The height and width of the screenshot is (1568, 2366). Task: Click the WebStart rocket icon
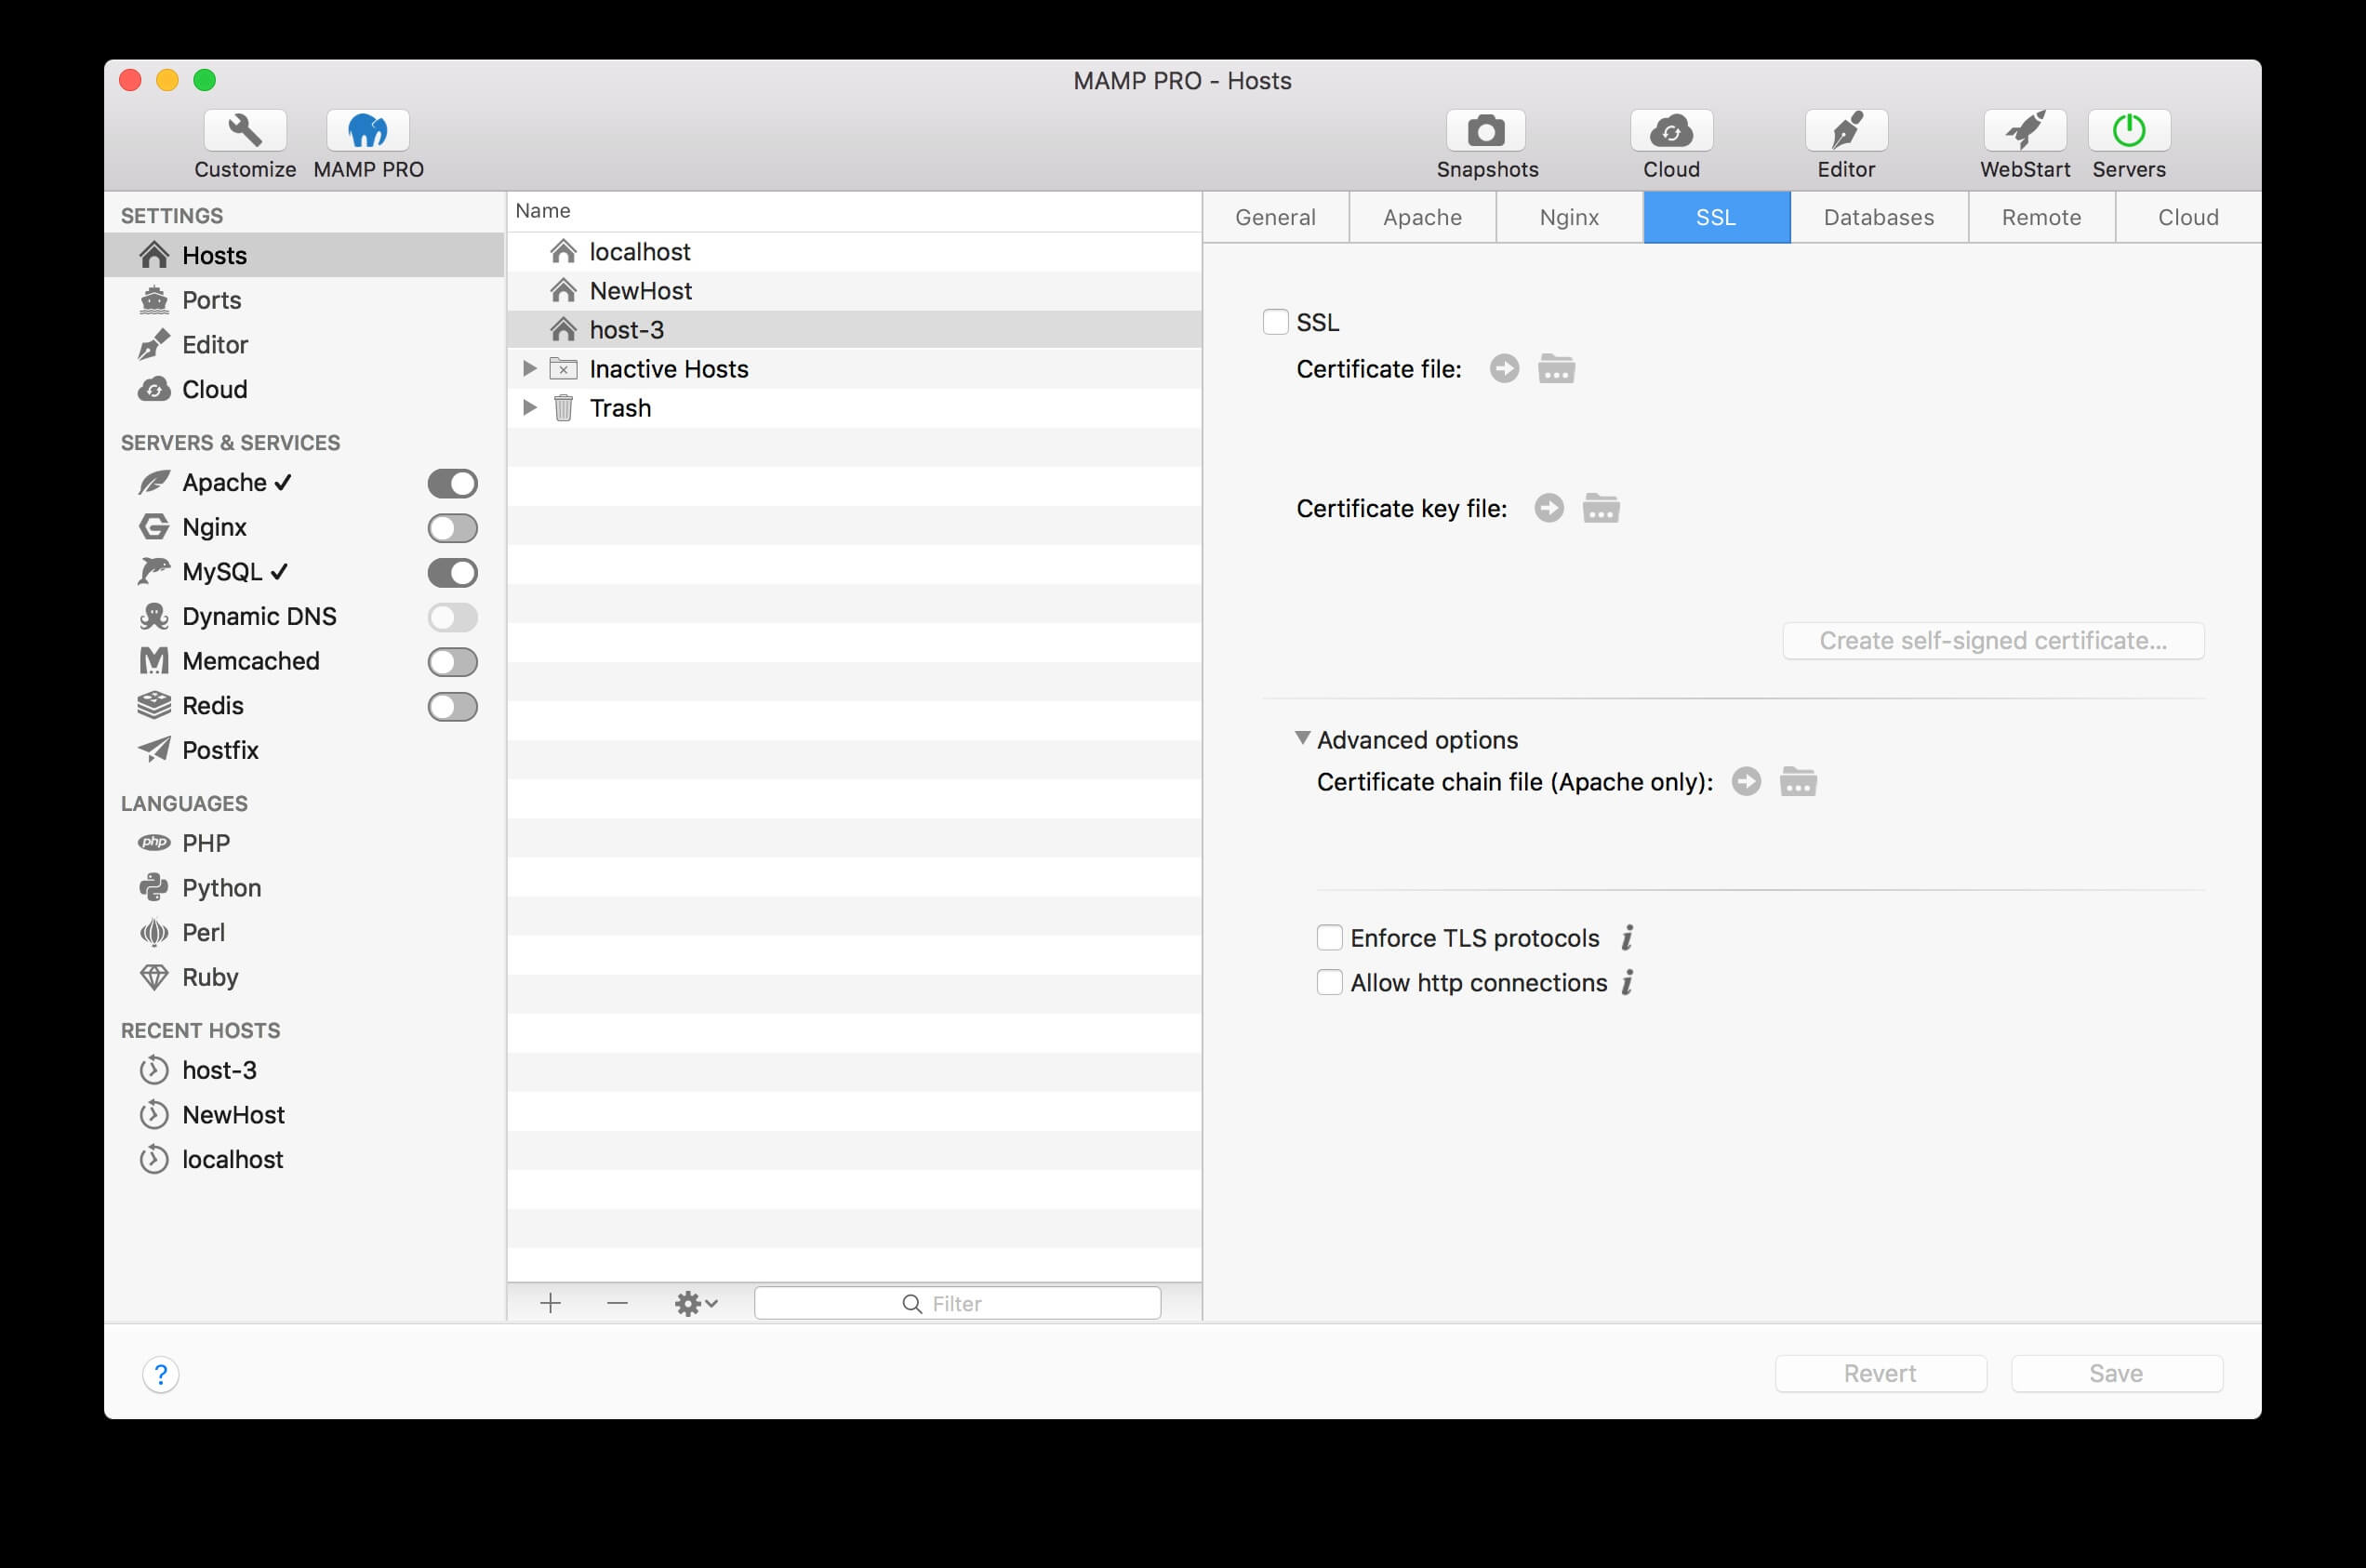(2025, 130)
